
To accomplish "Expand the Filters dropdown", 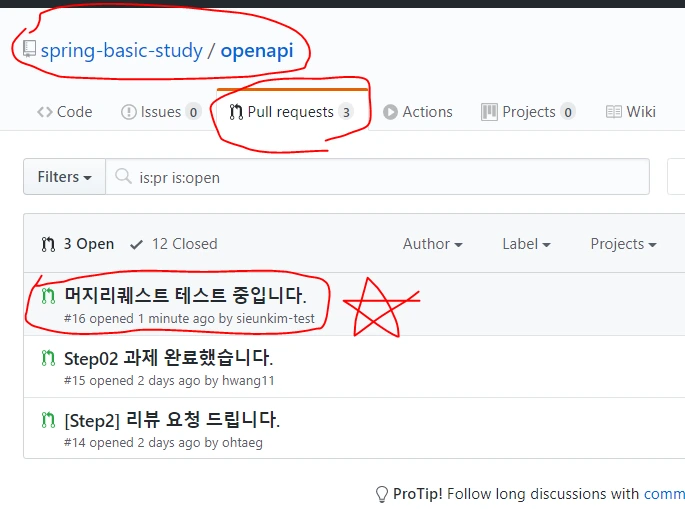I will (65, 177).
